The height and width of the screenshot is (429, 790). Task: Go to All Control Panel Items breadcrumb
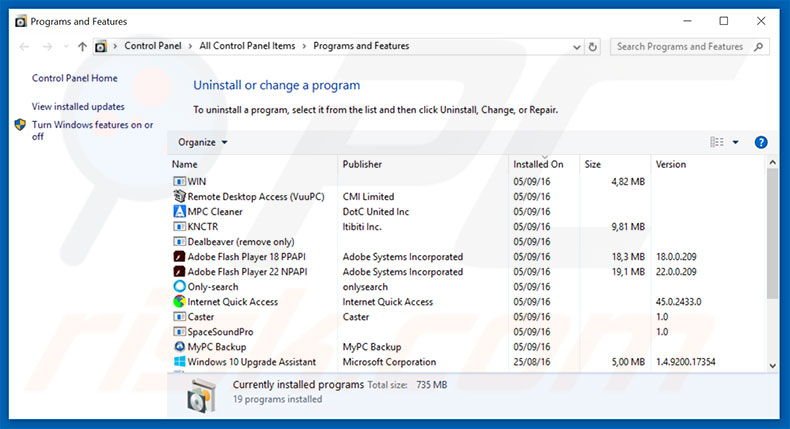(x=247, y=46)
